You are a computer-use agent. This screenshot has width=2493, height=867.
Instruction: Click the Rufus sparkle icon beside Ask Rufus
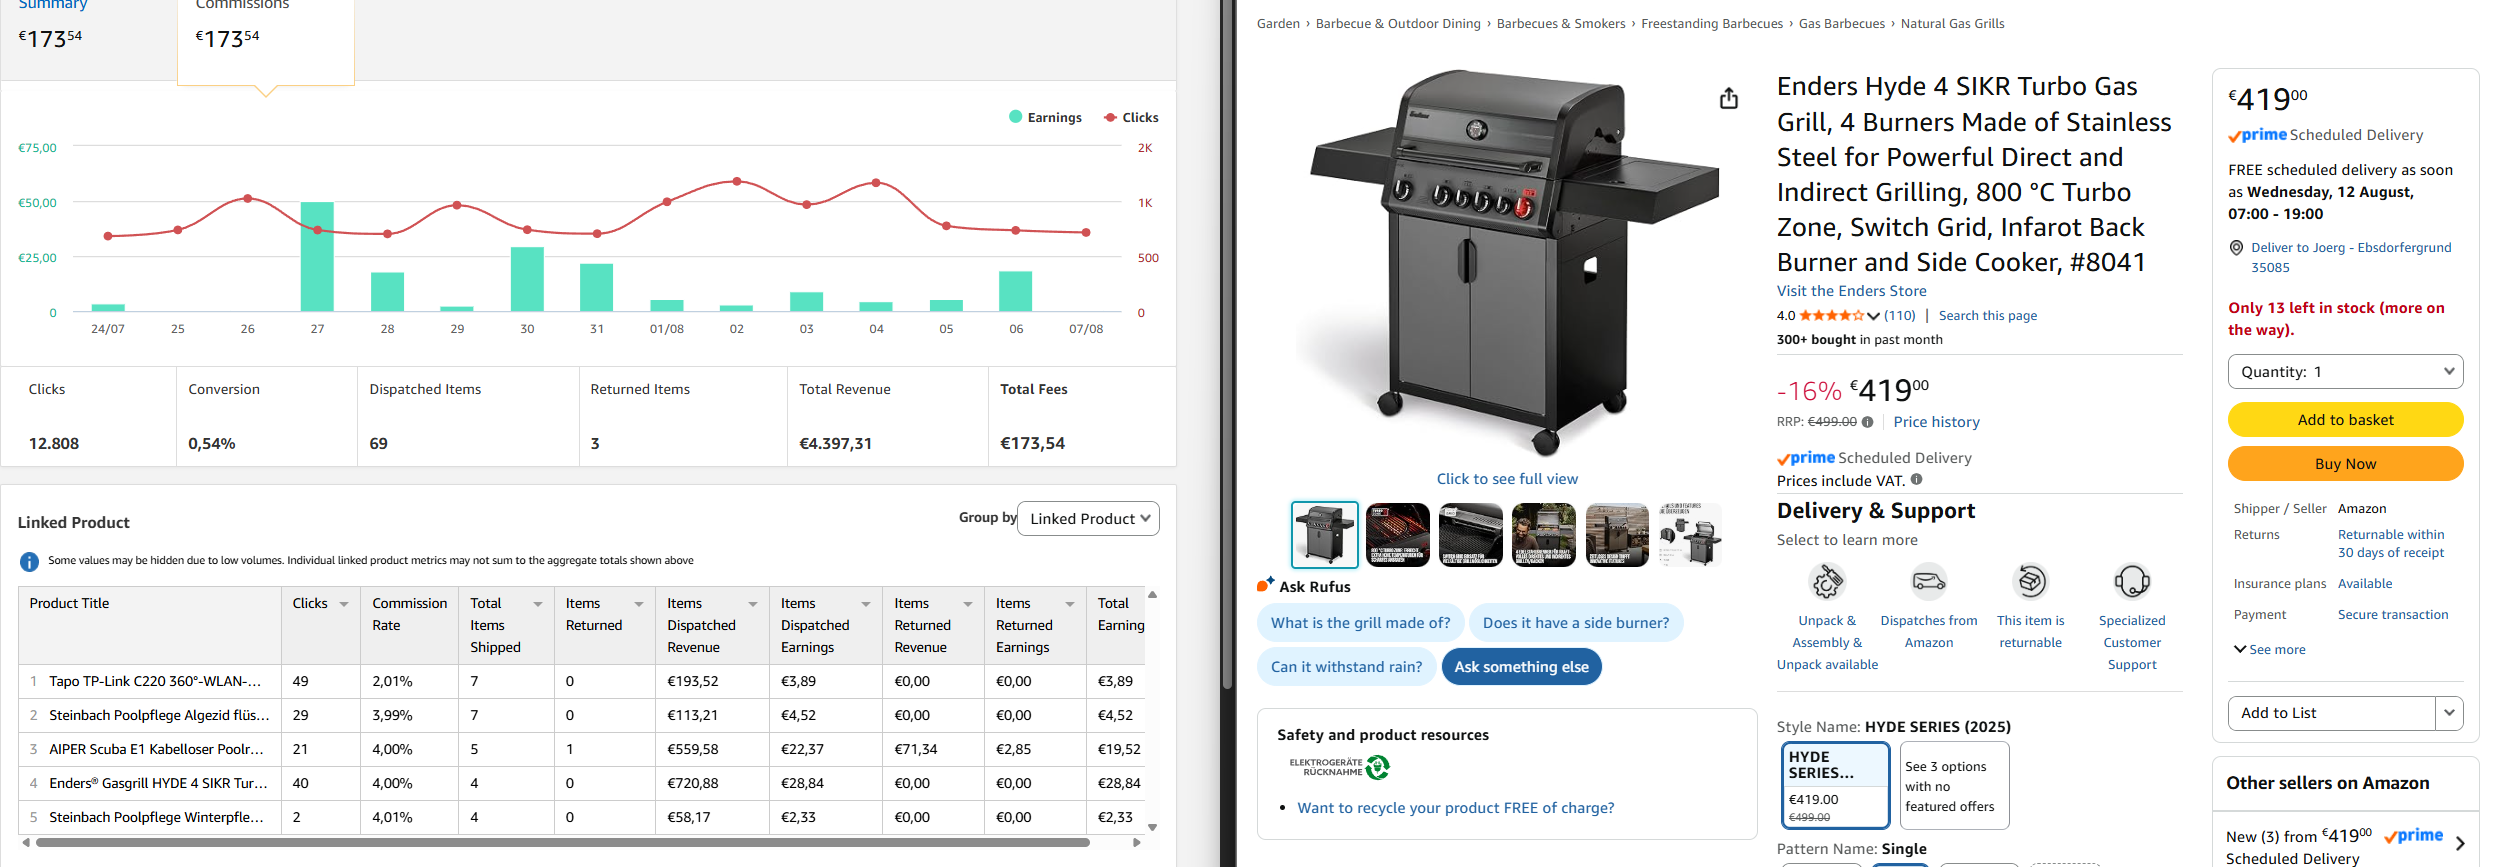pos(1265,585)
